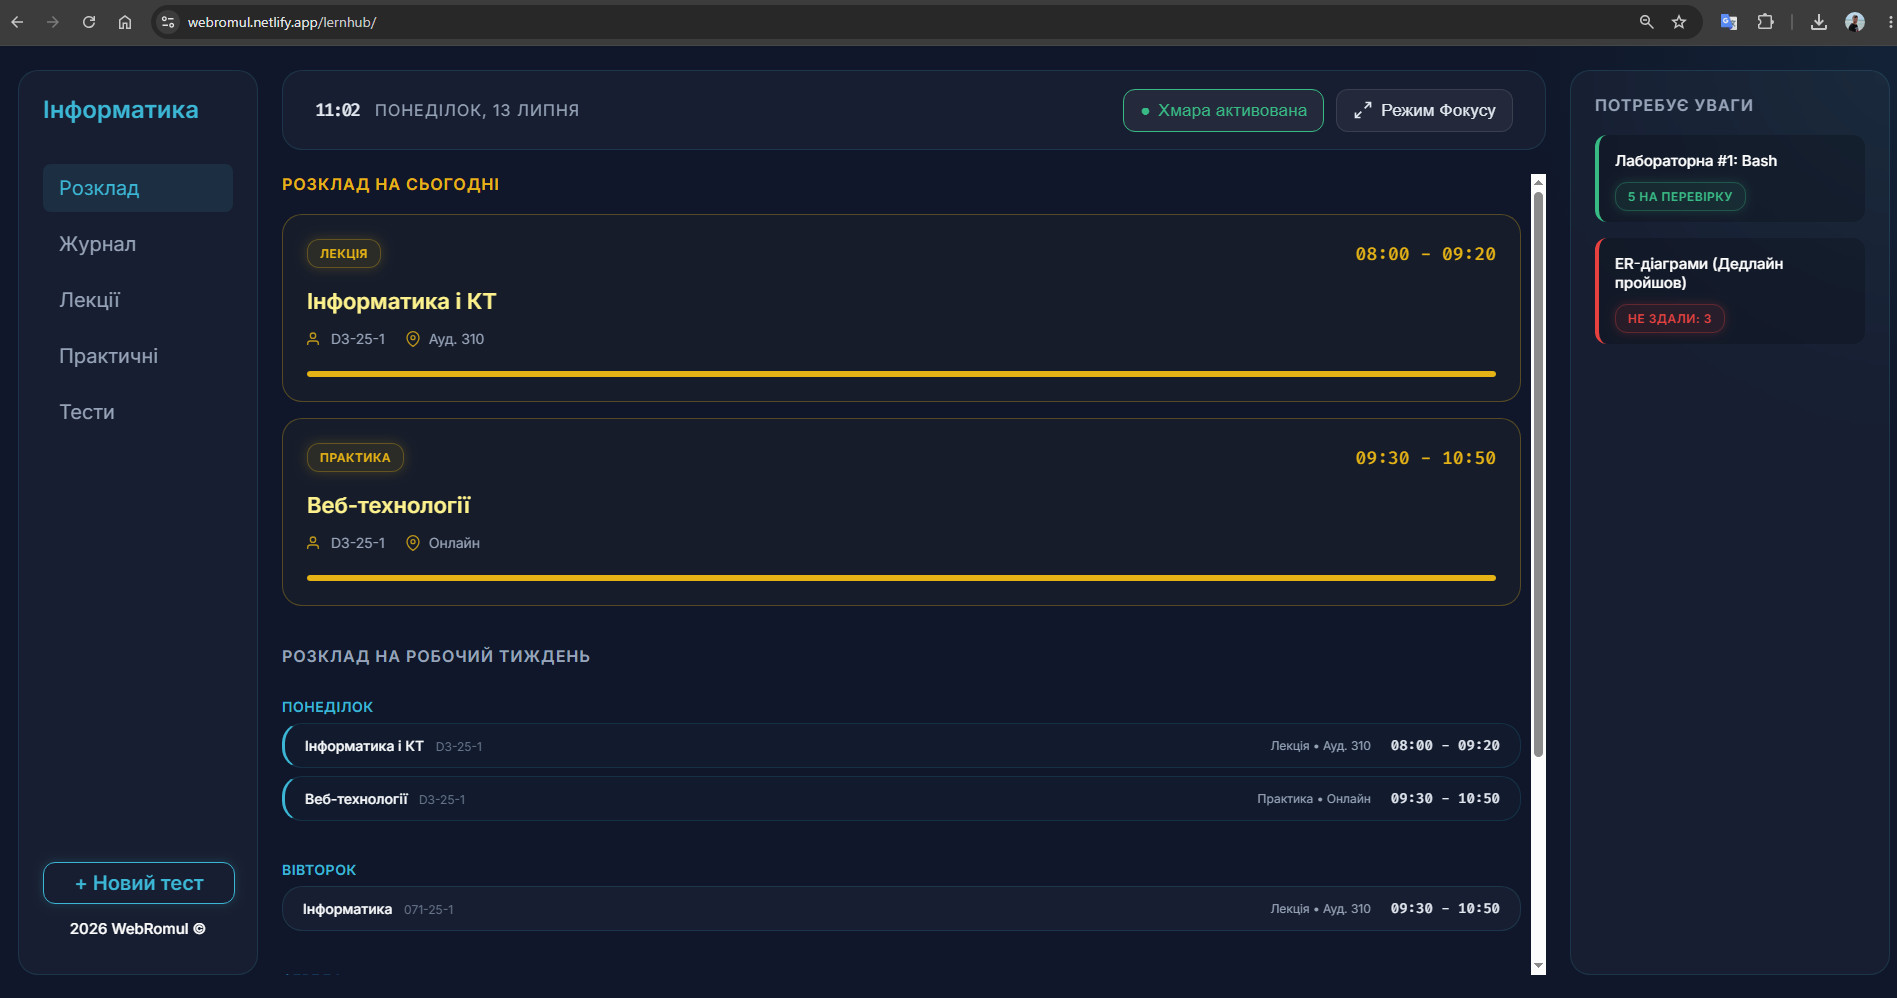Viewport: 1897px width, 998px height.
Task: Click the browser zoom magnifier icon
Action: coord(1646,22)
